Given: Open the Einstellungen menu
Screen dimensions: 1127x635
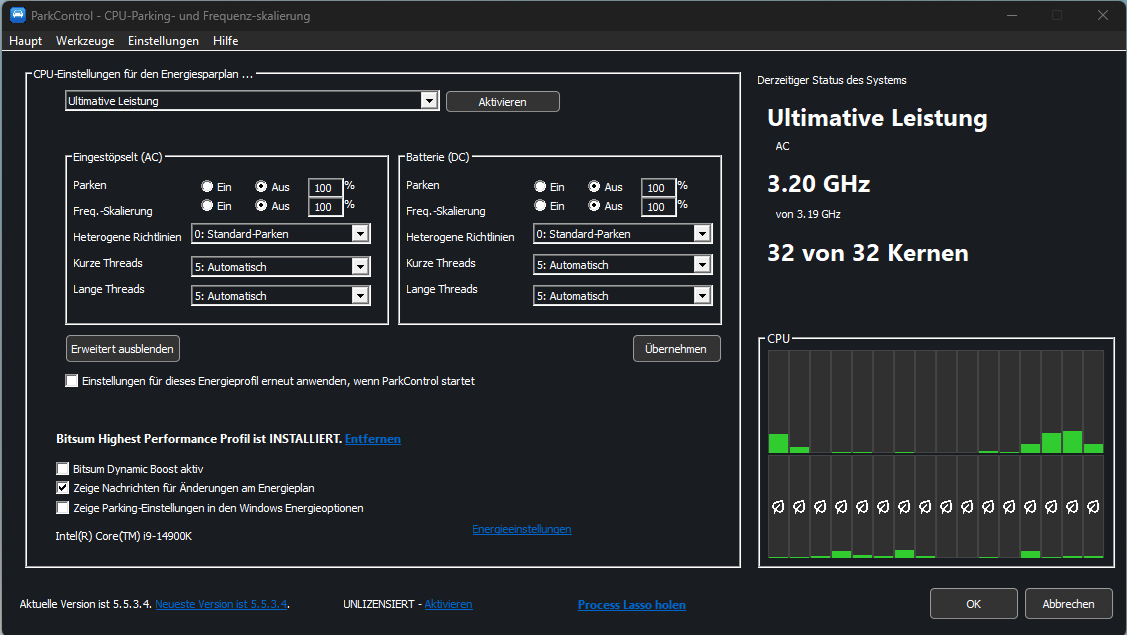Looking at the screenshot, I should tap(163, 41).
